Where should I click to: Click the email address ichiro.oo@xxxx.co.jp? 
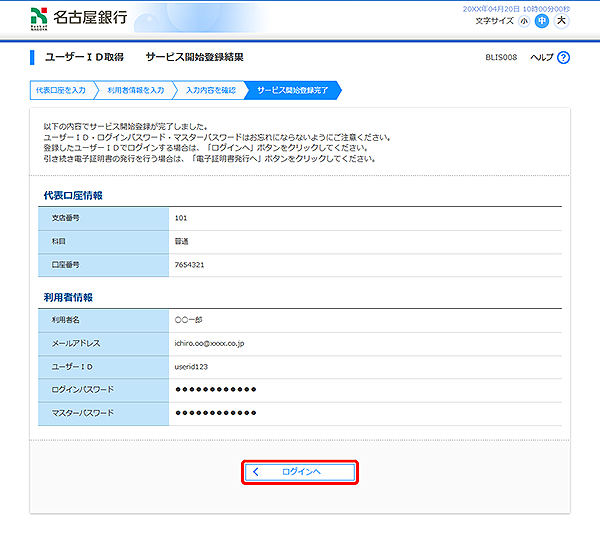pyautogui.click(x=215, y=343)
